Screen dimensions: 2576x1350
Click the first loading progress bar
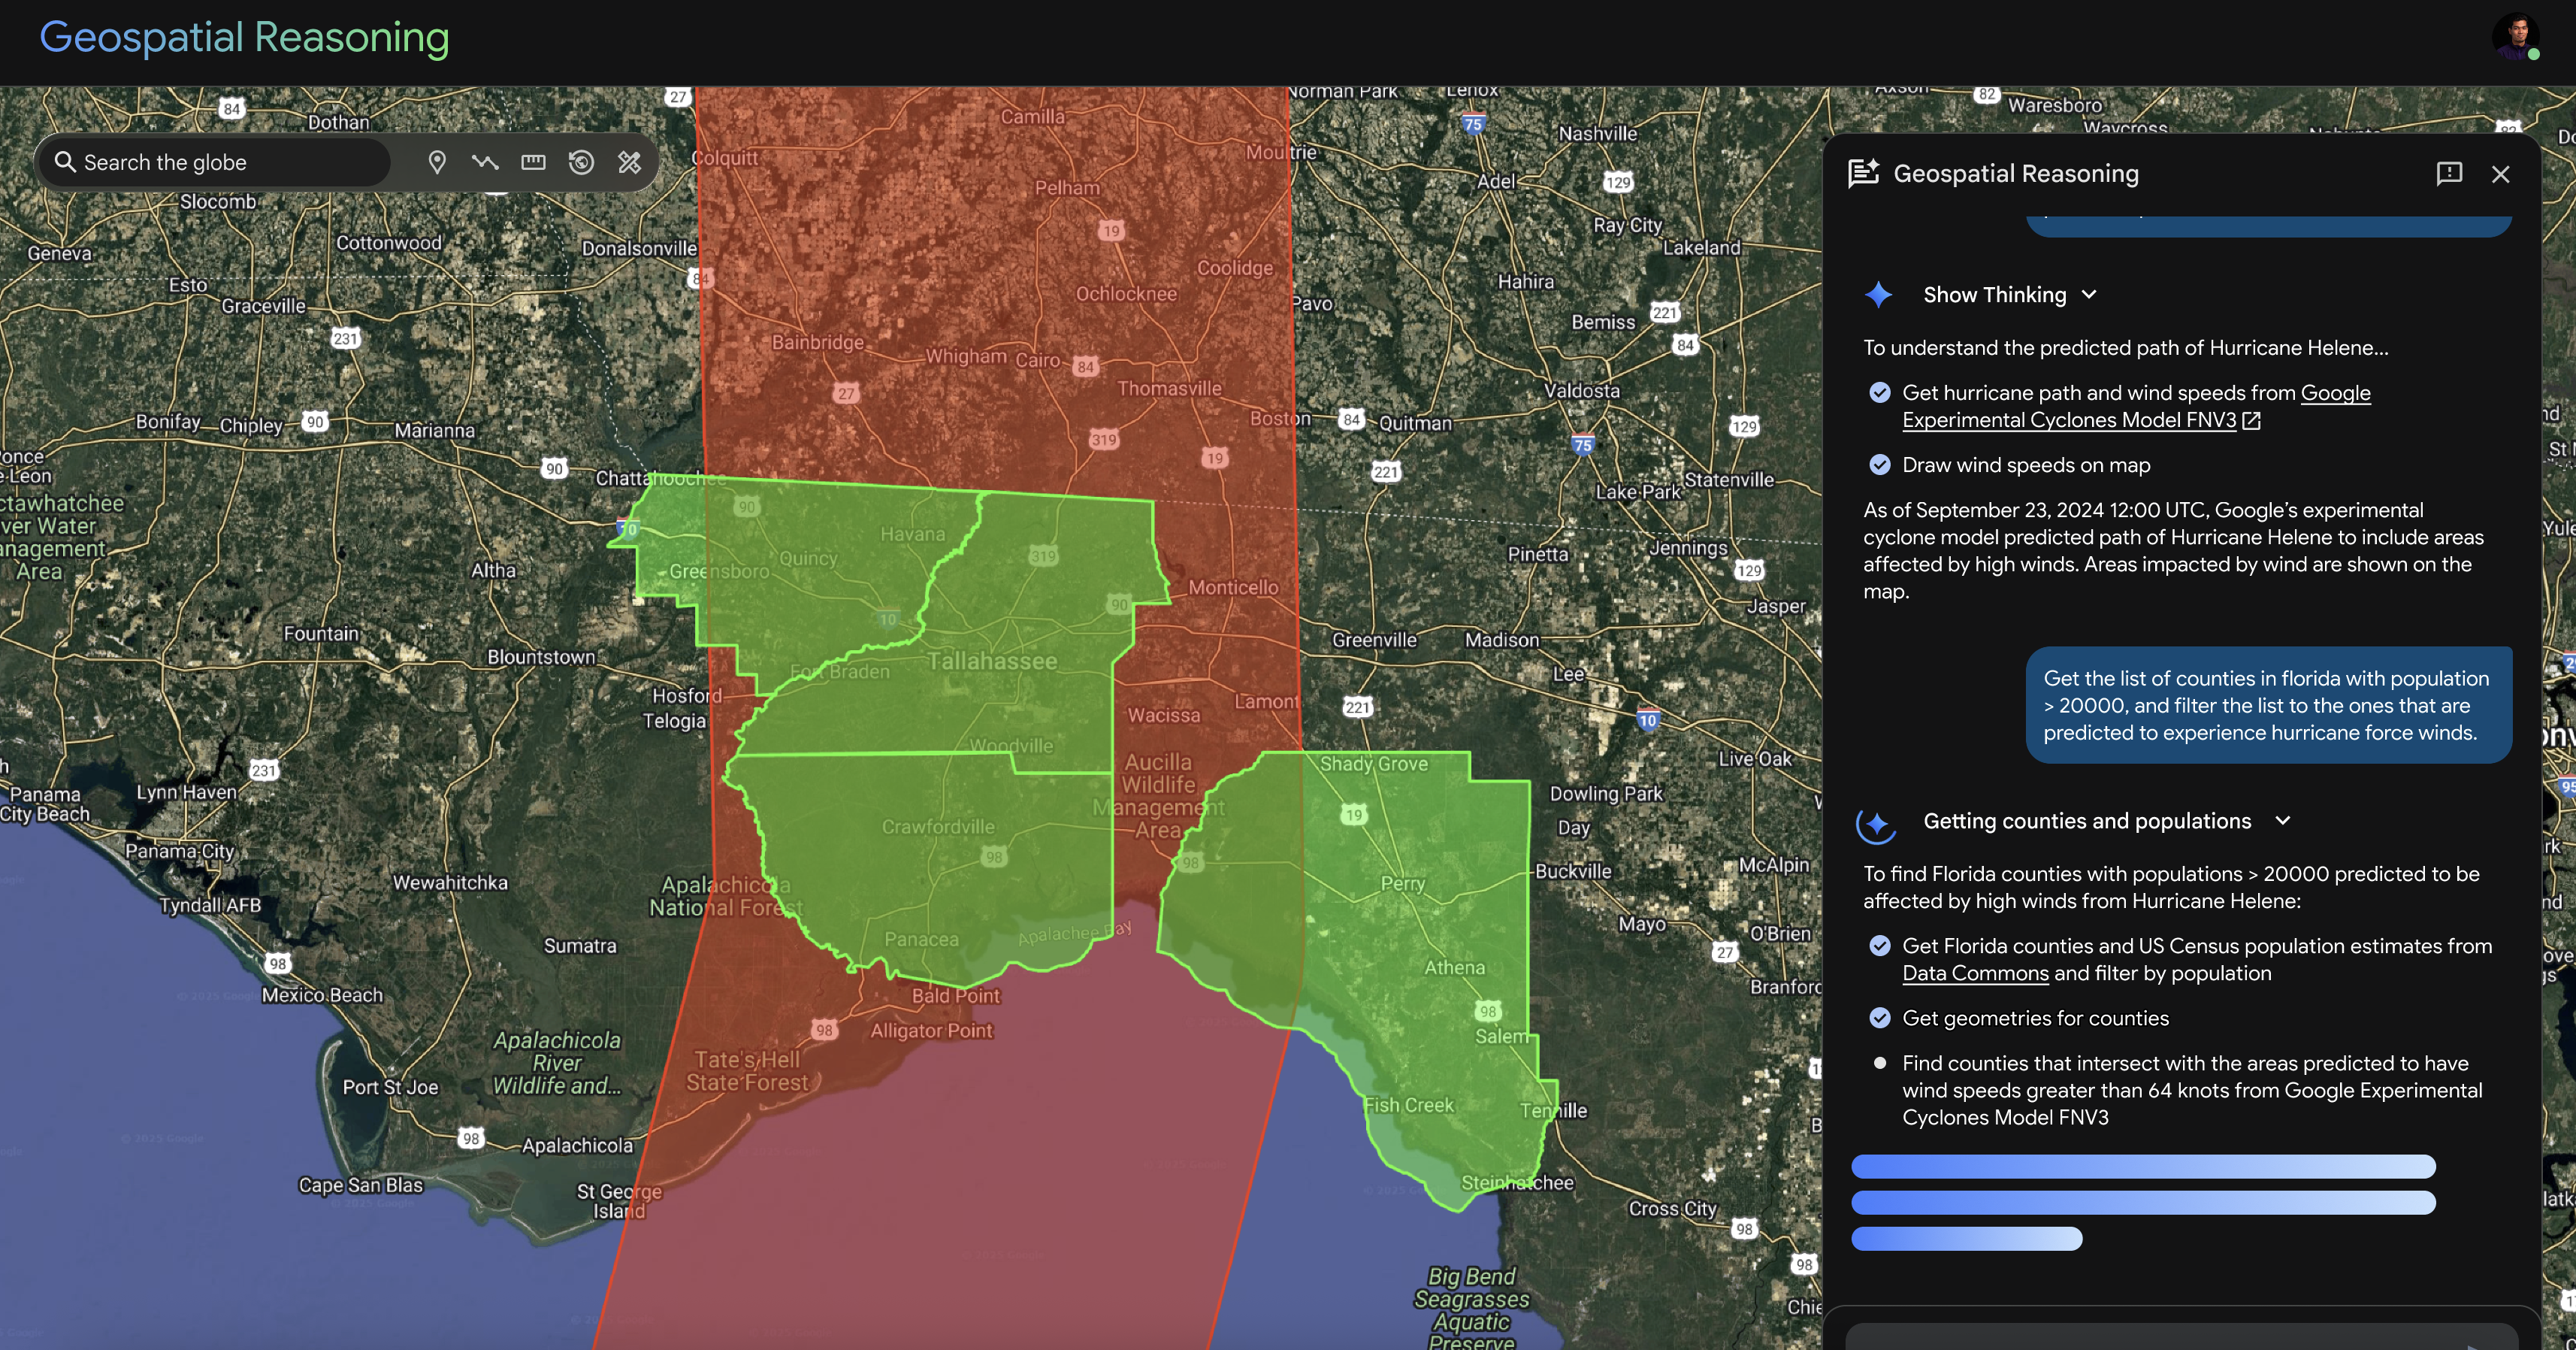pyautogui.click(x=2143, y=1166)
